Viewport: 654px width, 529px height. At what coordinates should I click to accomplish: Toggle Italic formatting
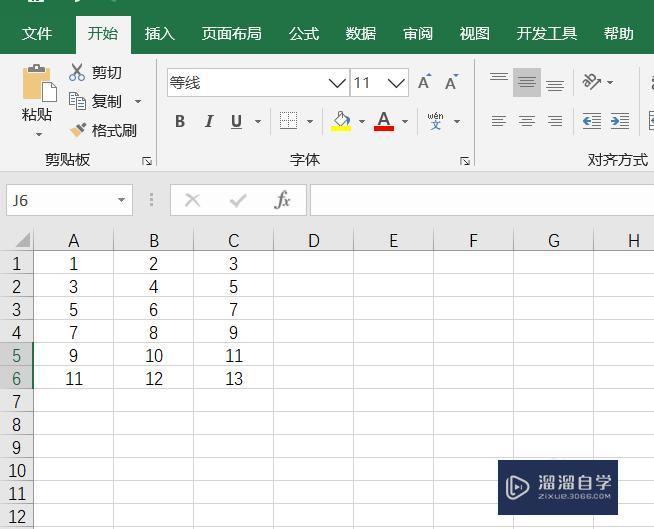click(209, 121)
